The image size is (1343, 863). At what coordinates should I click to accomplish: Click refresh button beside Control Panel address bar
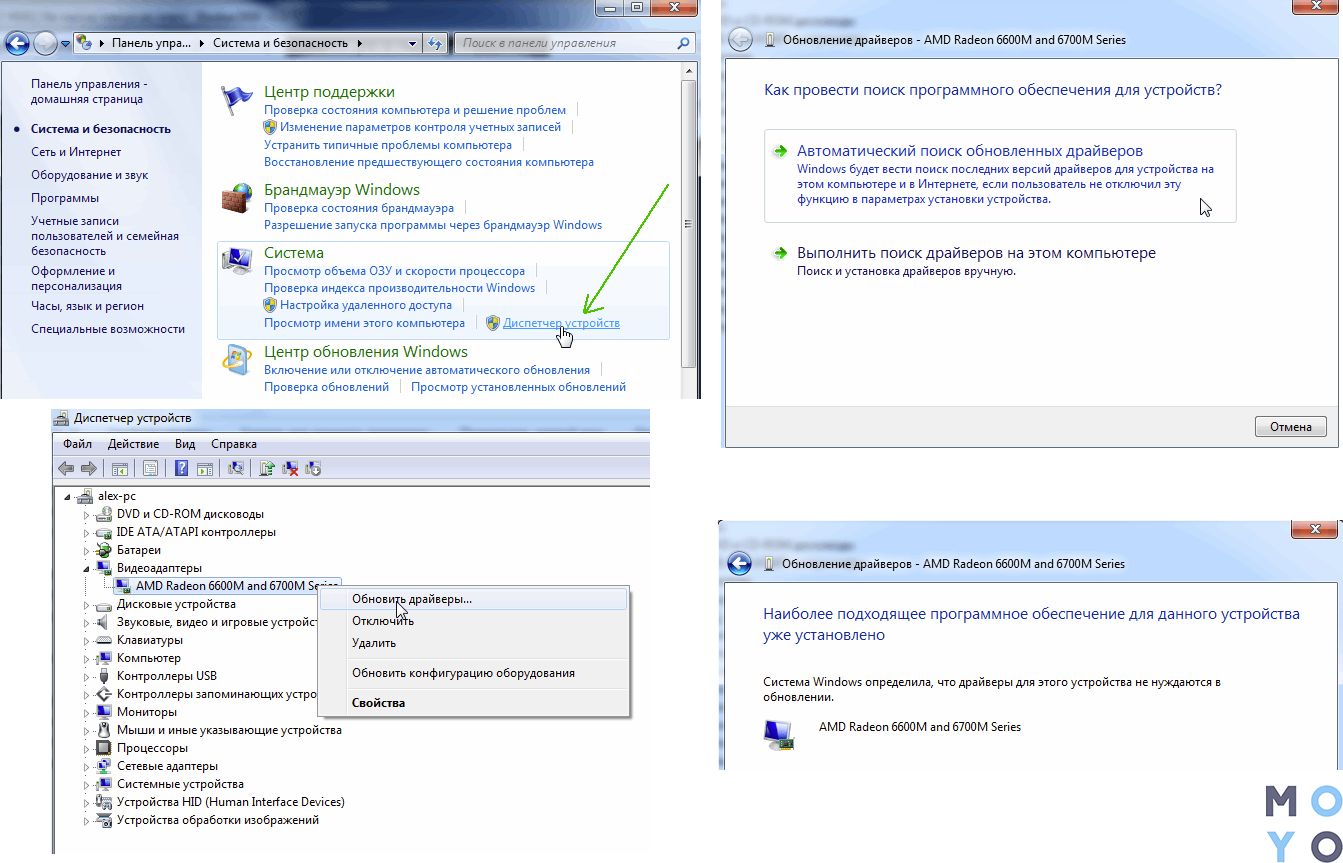pyautogui.click(x=434, y=44)
